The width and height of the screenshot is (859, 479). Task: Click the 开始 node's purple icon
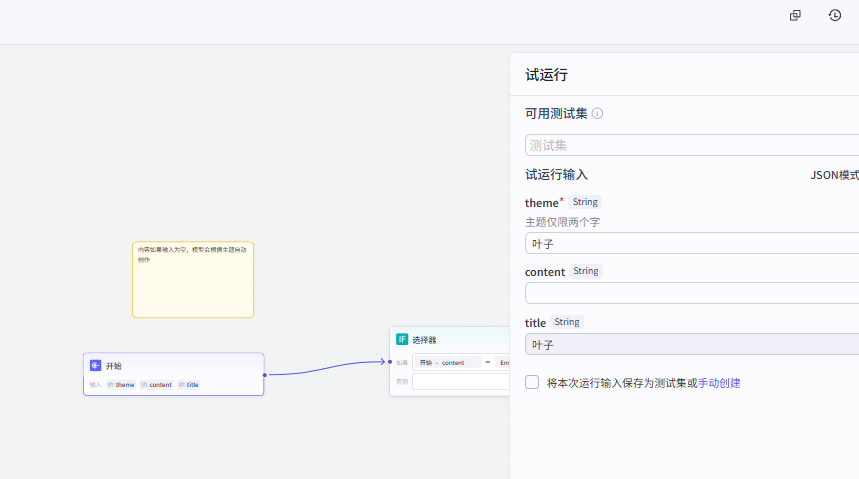coord(96,366)
